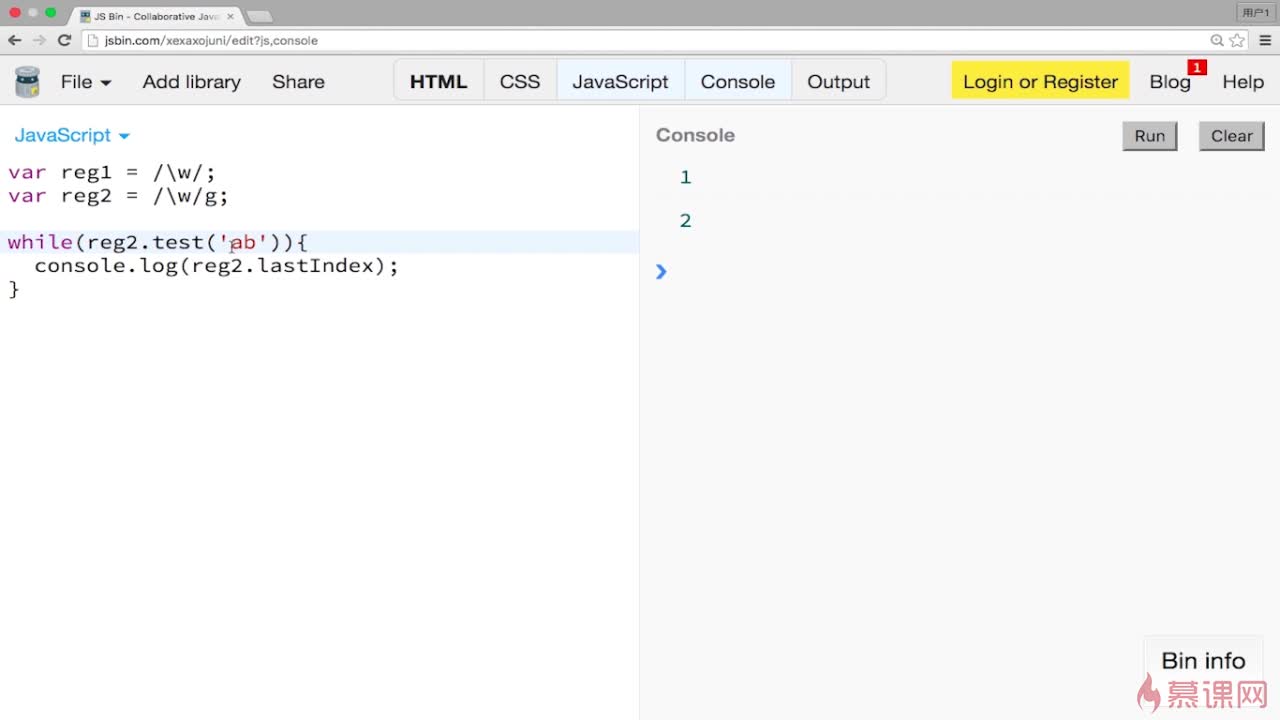Open the Chrome menu icon
Screen dimensions: 1280x720
(x=1265, y=40)
